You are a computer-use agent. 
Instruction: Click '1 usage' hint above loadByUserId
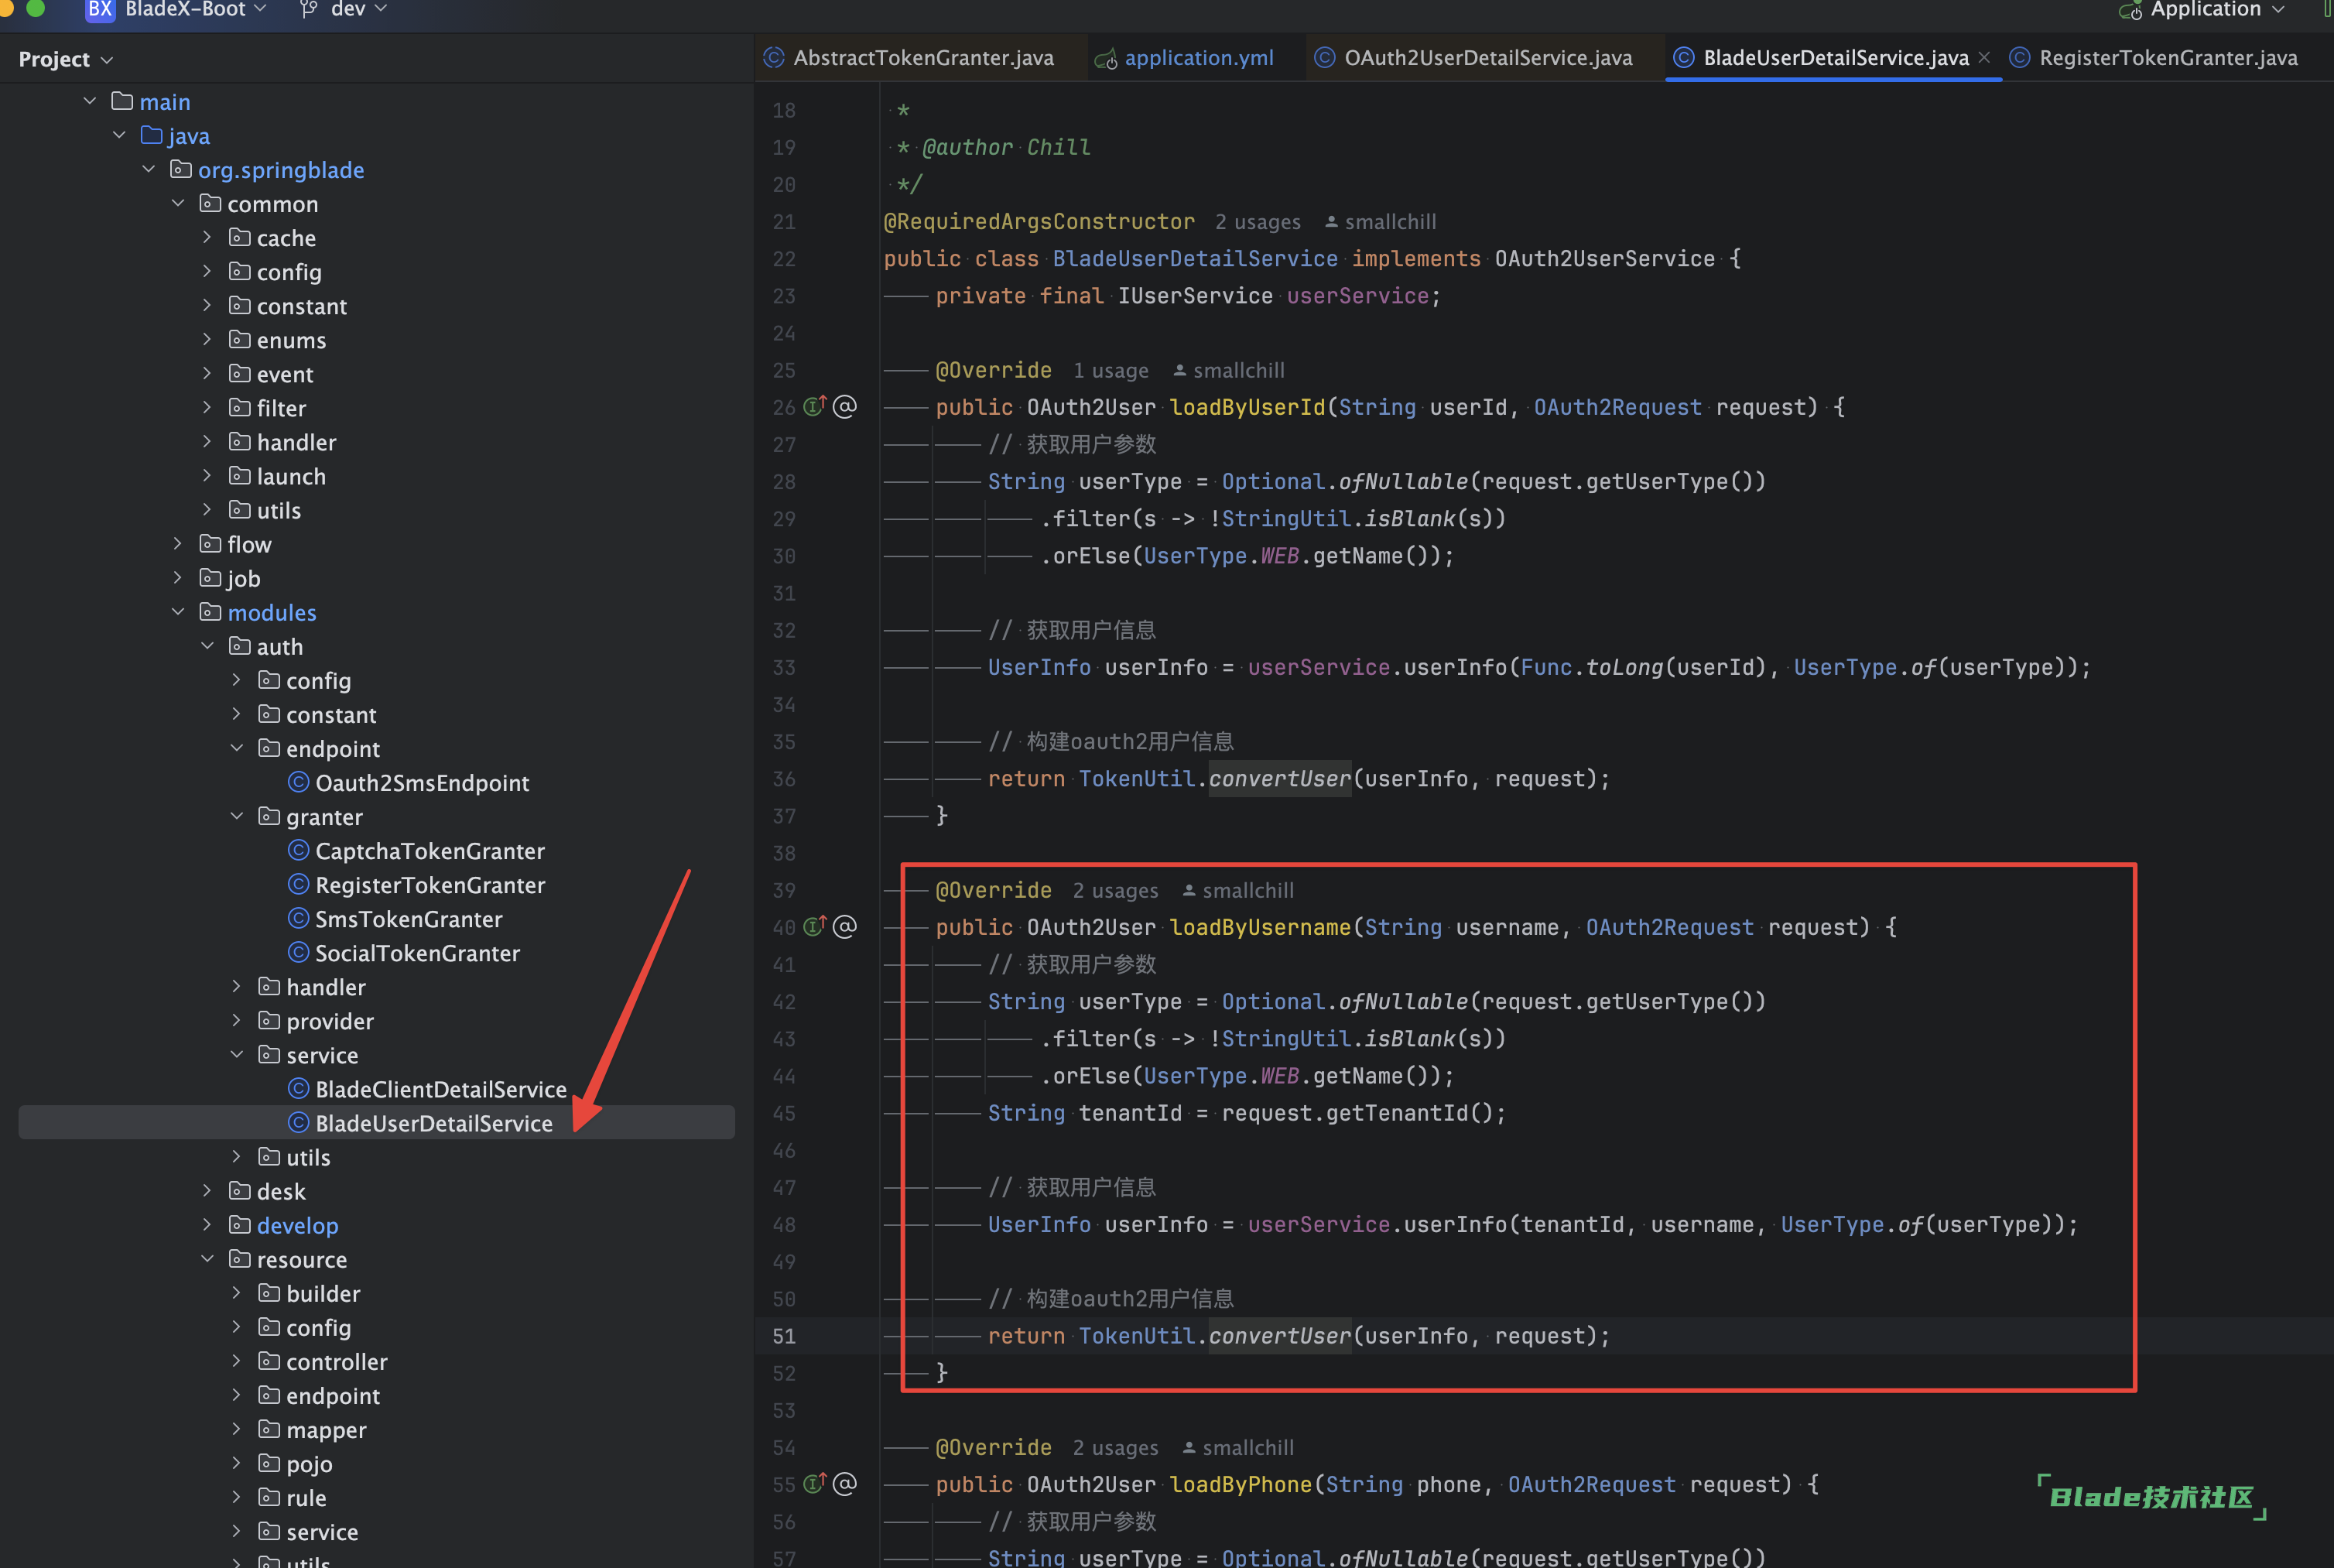[1111, 371]
